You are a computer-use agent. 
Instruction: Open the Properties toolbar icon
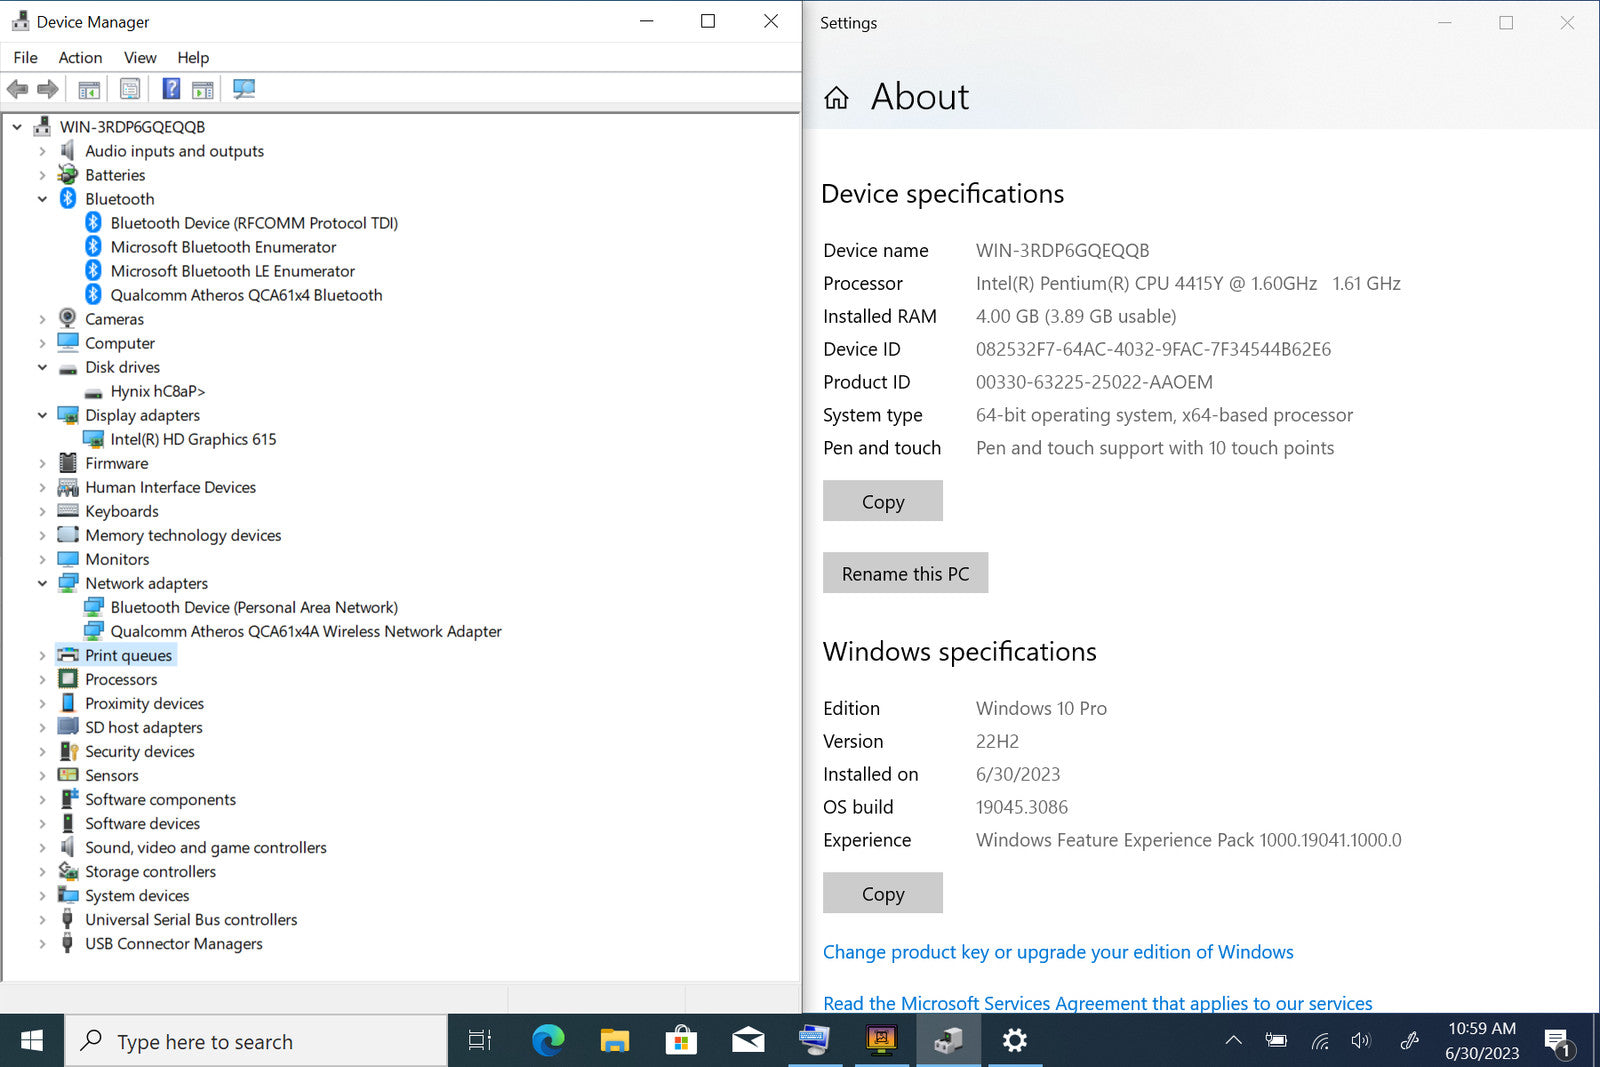[130, 89]
